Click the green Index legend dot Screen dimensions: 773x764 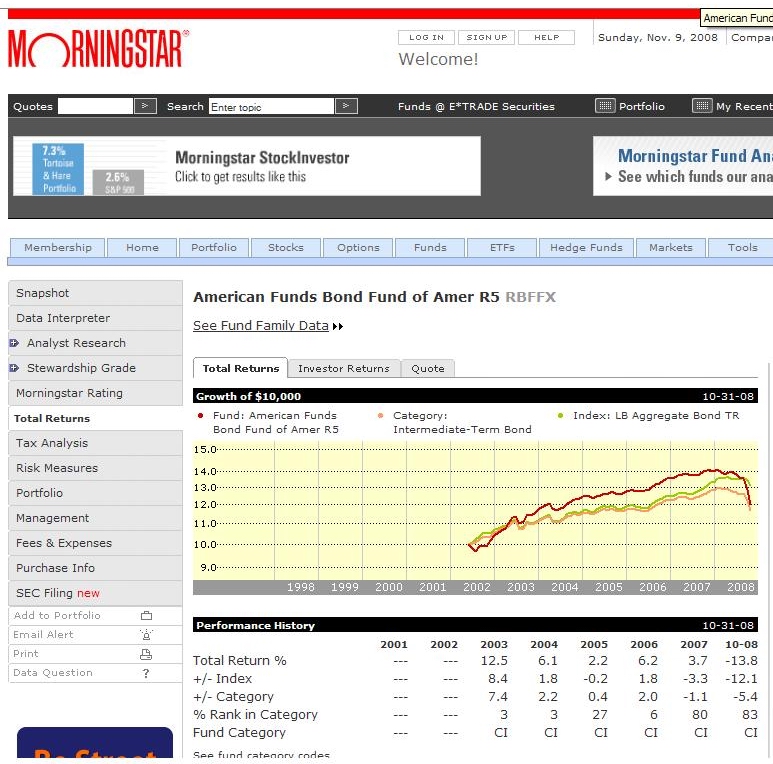[x=560, y=416]
